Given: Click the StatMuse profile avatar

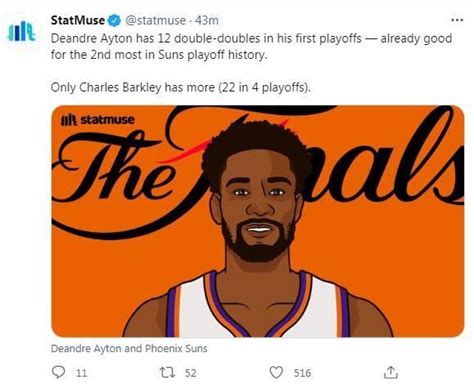Looking at the screenshot, I should (x=21, y=31).
